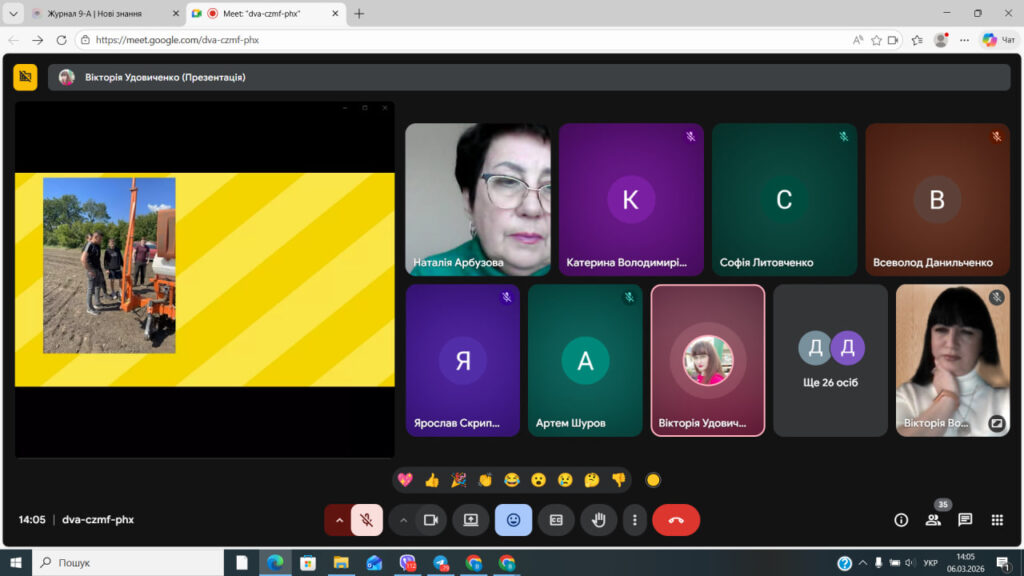
Task: Expand video settings arrow beside camera
Action: 403,520
